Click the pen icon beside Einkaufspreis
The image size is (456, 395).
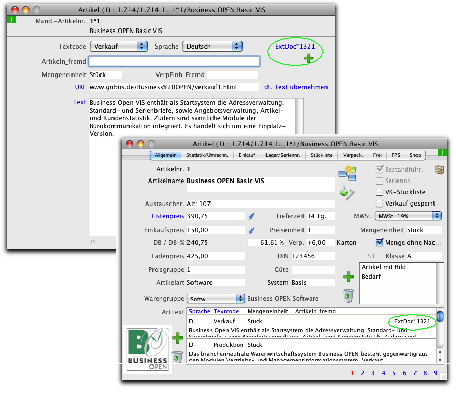coord(252,230)
